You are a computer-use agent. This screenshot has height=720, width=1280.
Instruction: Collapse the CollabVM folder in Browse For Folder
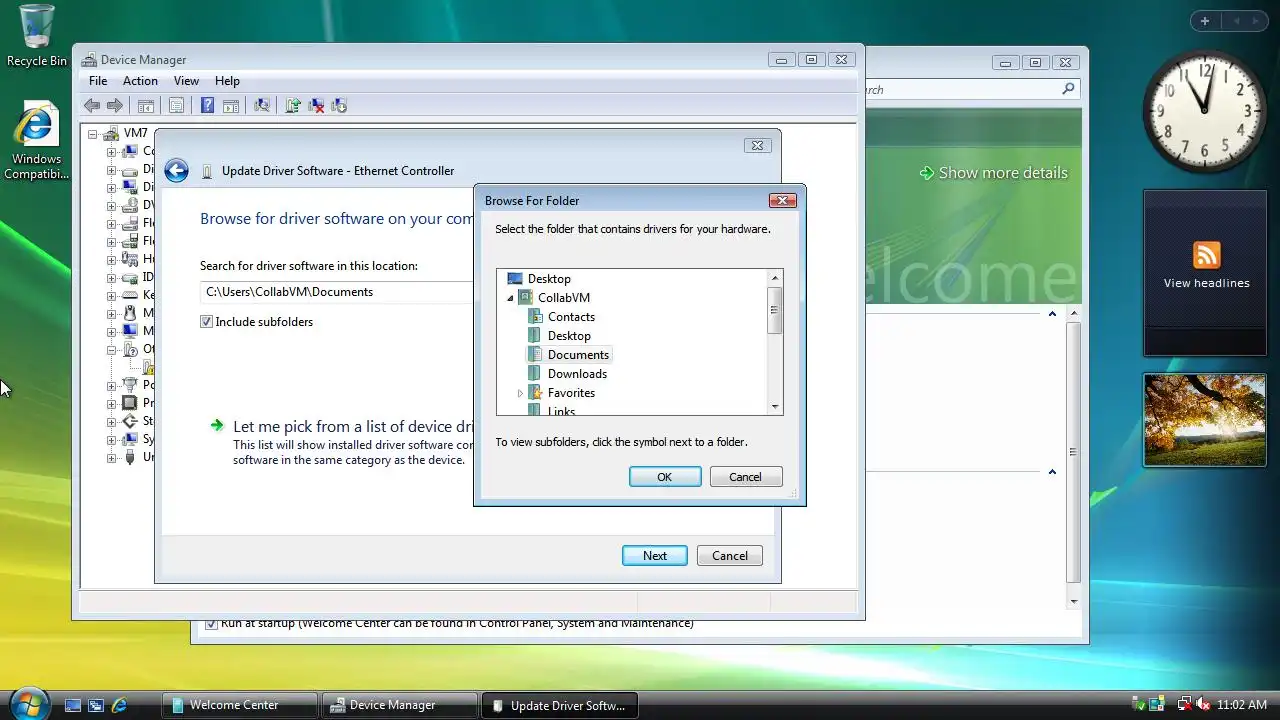(510, 298)
